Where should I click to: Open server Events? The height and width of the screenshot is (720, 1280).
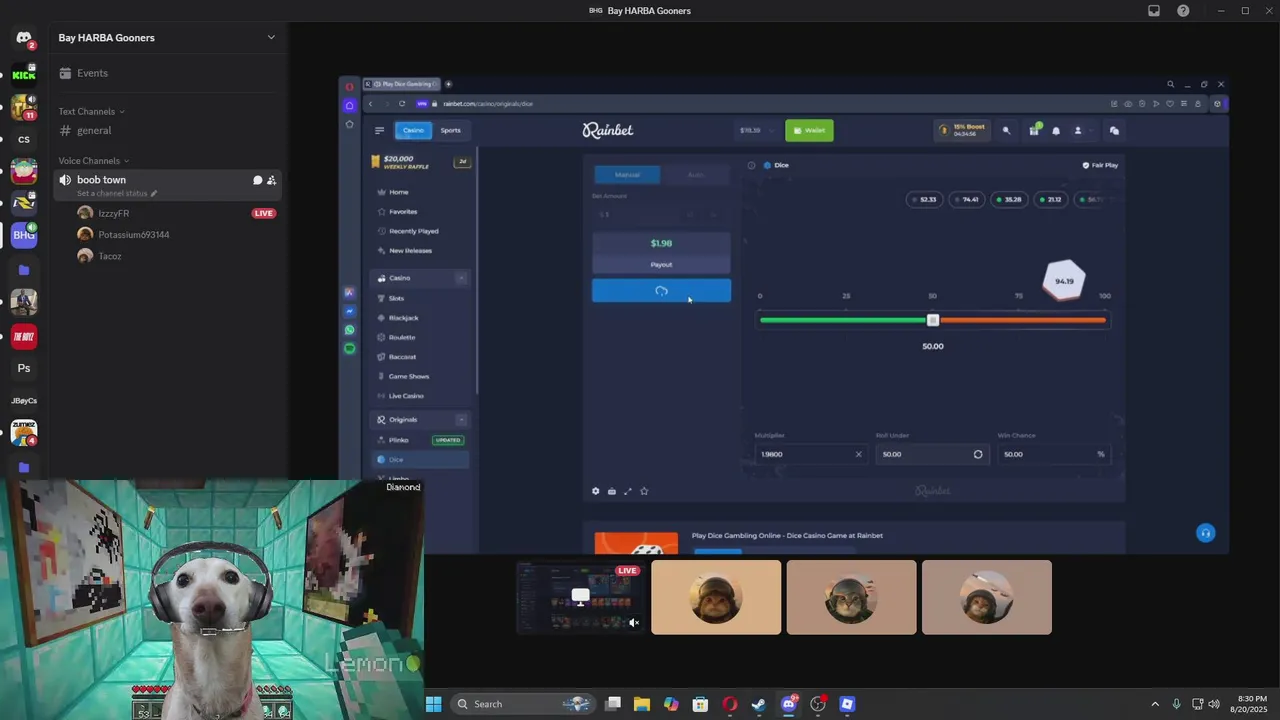(x=92, y=73)
